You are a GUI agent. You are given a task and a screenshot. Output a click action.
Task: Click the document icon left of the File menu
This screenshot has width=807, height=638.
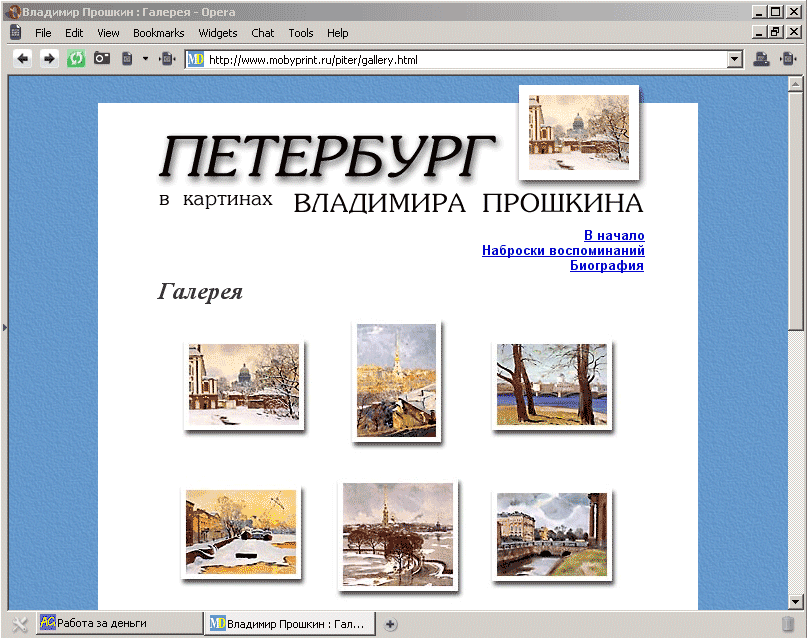click(16, 32)
